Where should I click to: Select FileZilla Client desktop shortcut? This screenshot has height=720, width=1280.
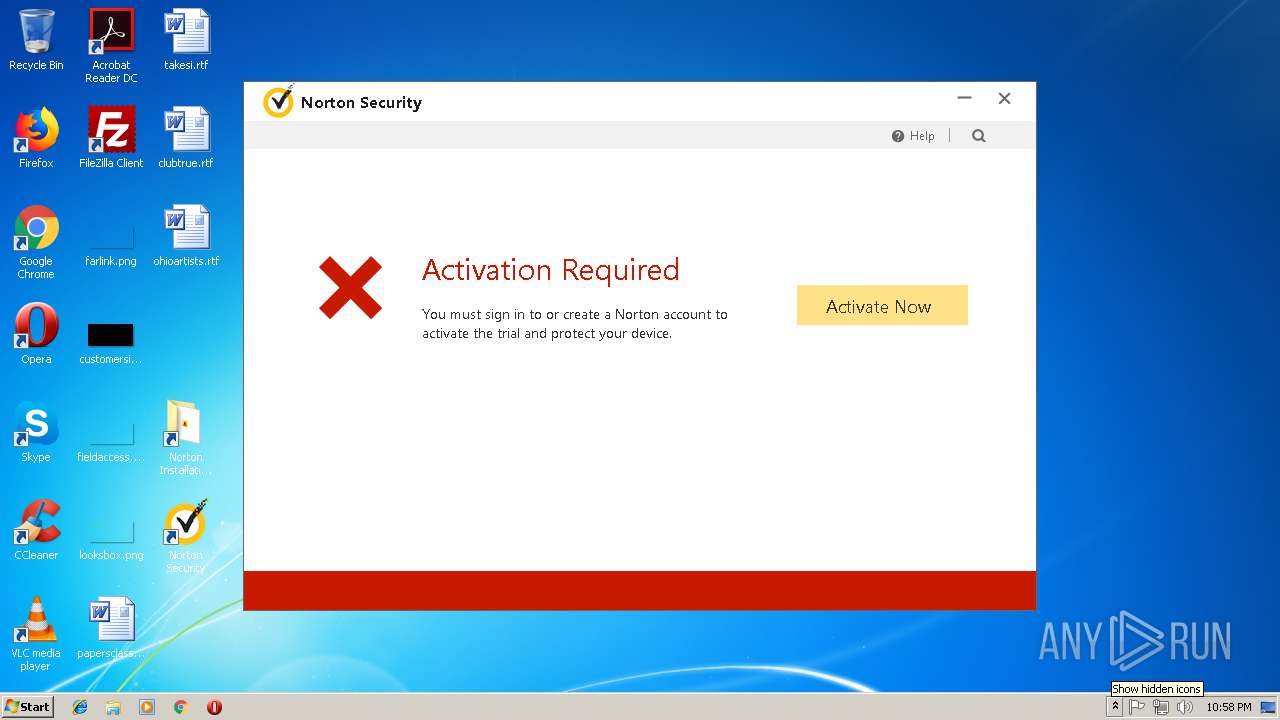pos(111,138)
